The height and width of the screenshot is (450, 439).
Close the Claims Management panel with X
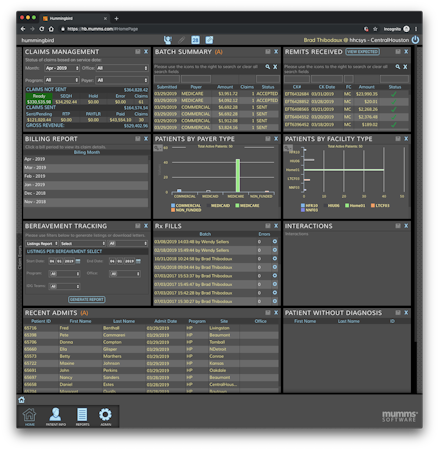(x=146, y=52)
